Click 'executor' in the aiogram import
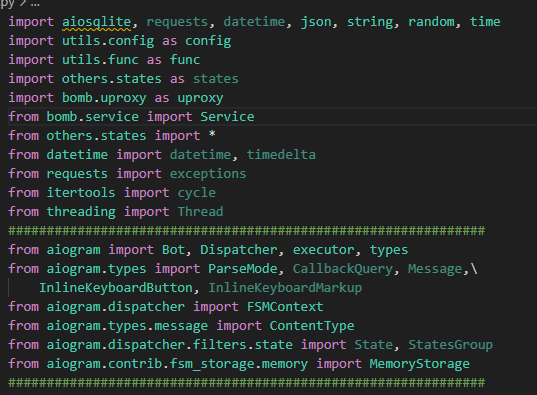Image resolution: width=537 pixels, height=395 pixels. click(323, 250)
